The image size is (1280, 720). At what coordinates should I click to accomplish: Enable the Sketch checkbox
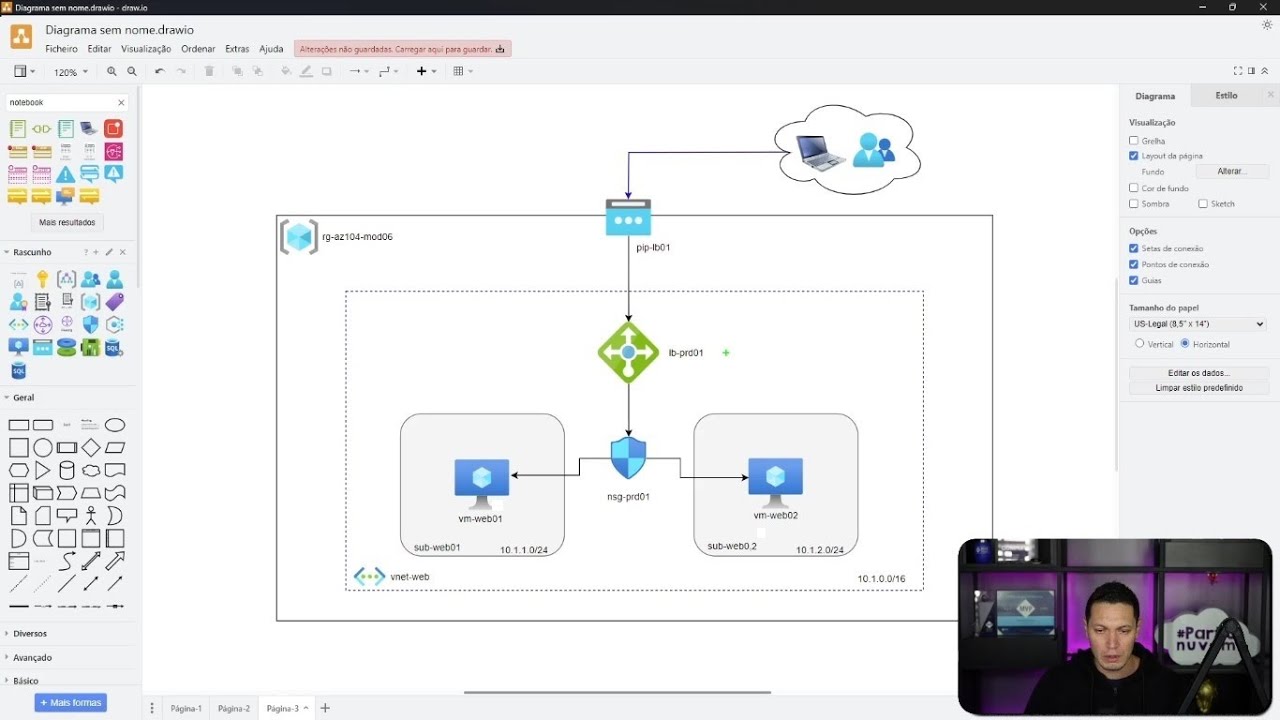(1203, 203)
